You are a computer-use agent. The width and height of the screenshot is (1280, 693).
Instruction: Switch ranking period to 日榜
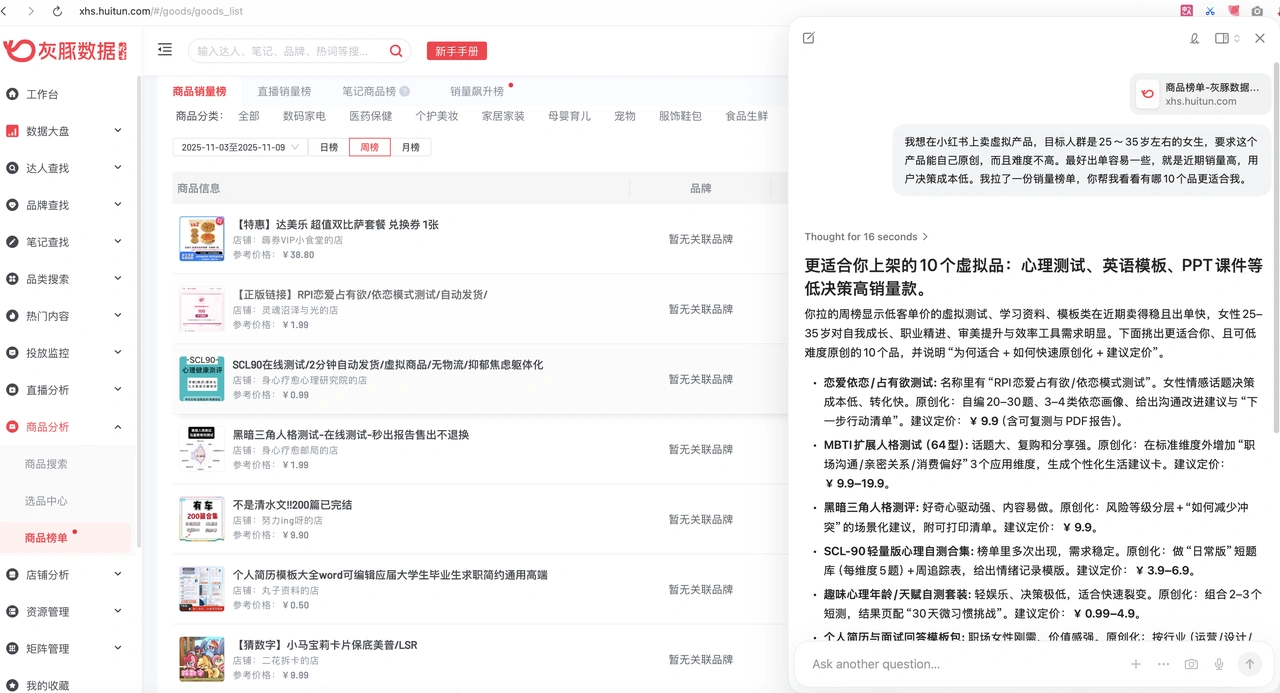coord(331,146)
